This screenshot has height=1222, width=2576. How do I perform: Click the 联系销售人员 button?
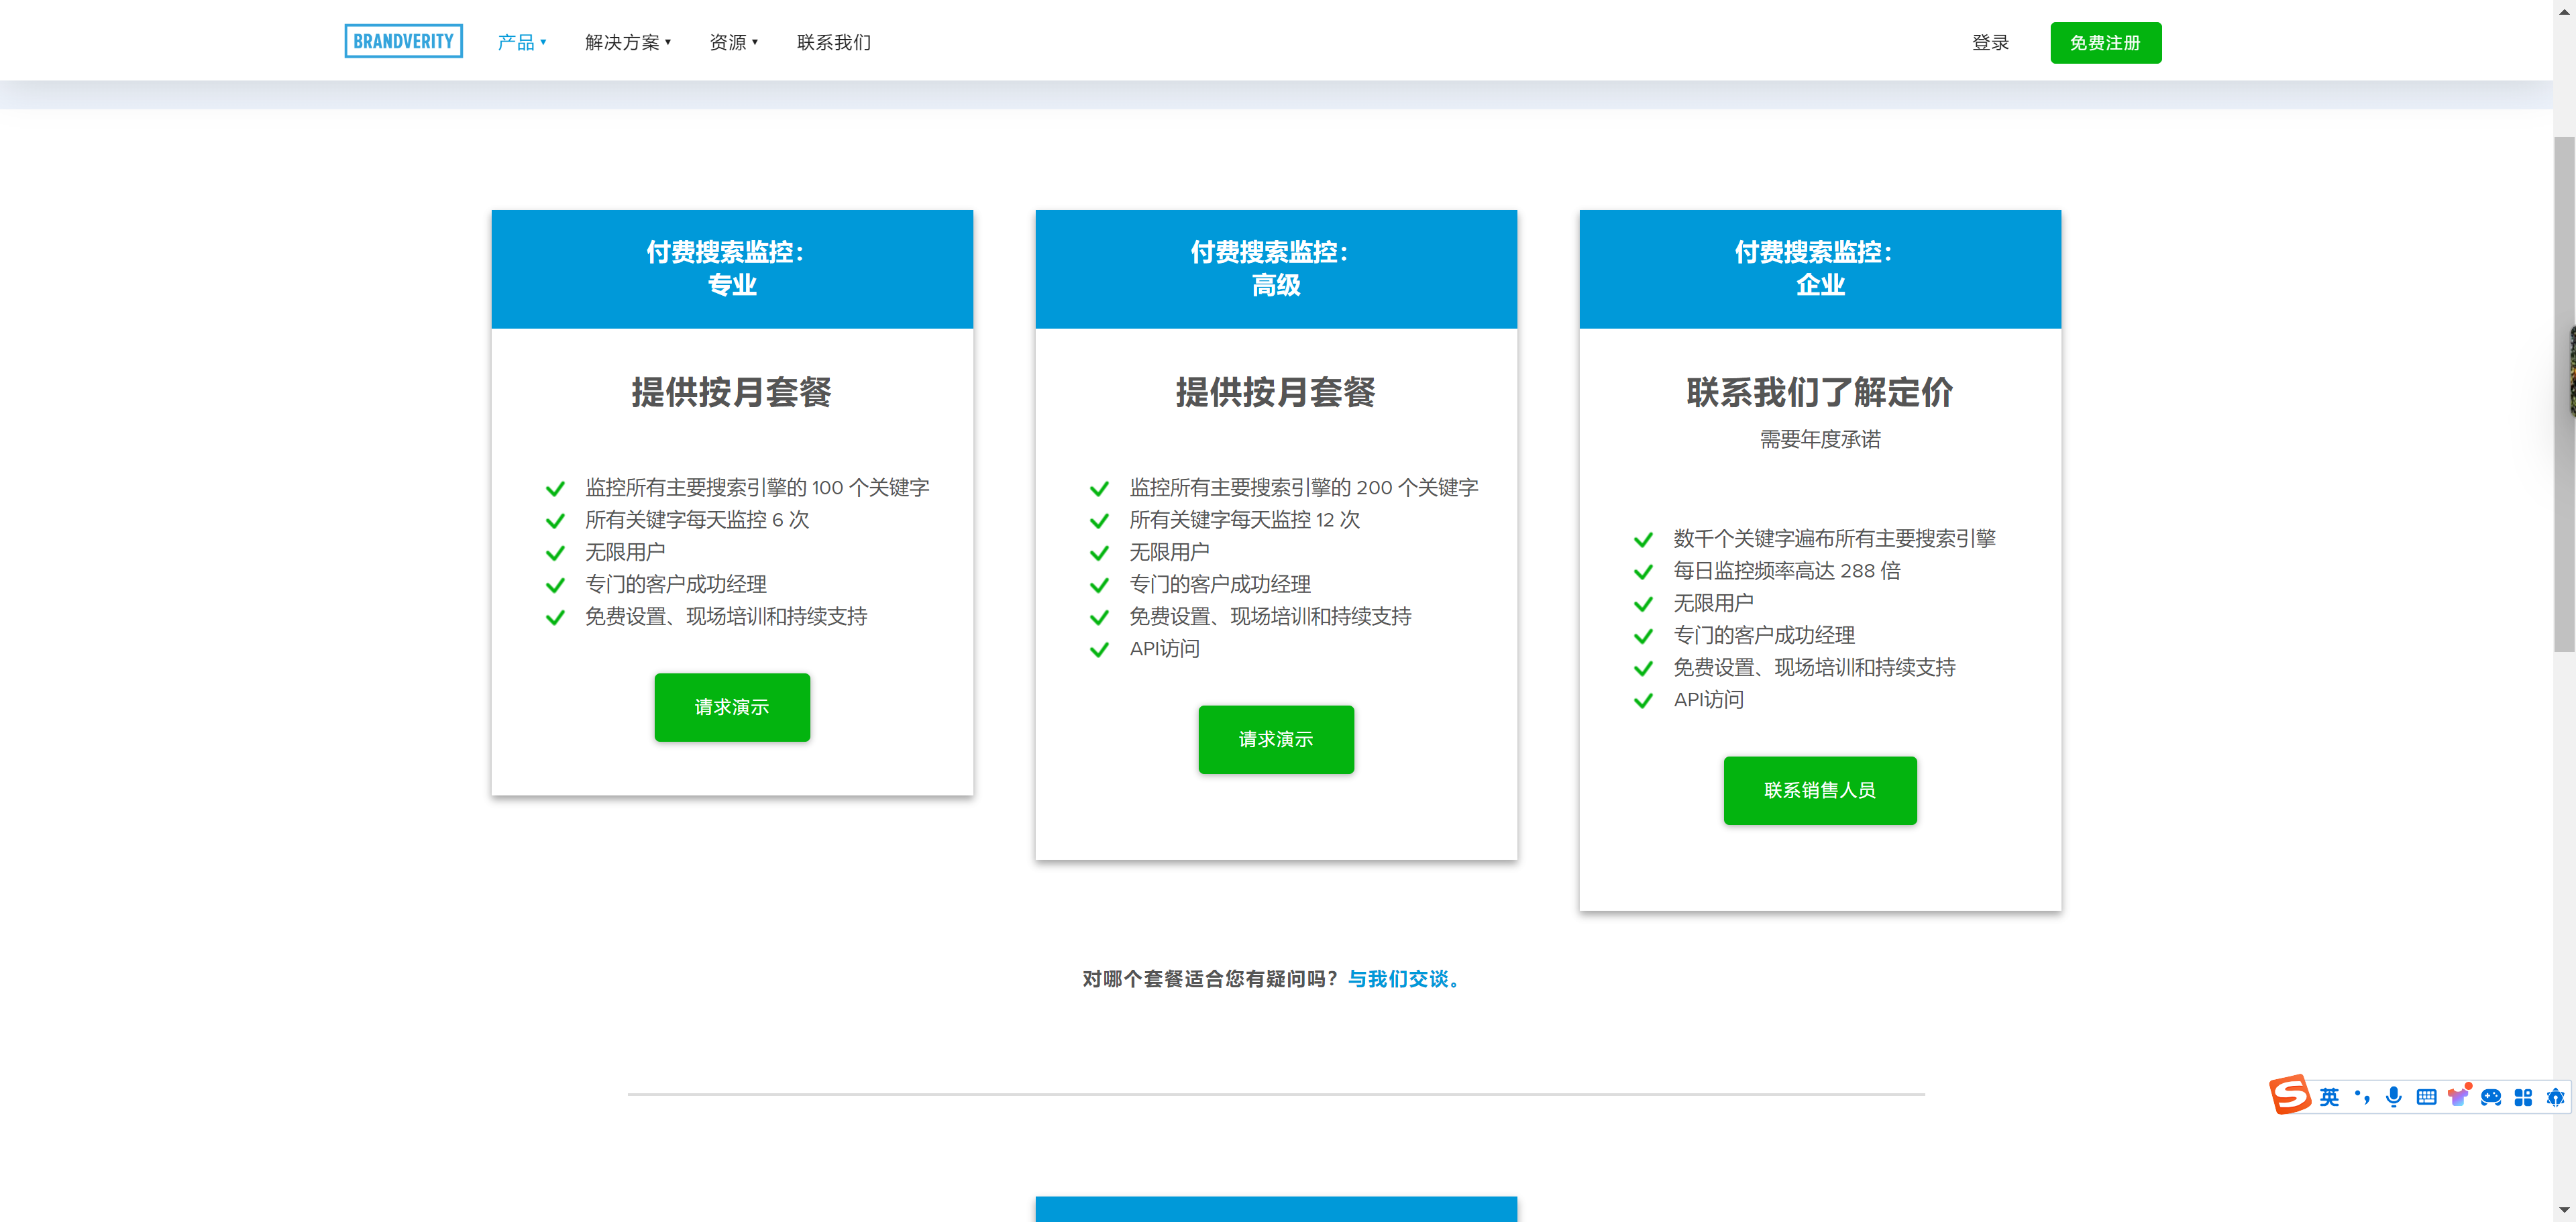pyautogui.click(x=1819, y=790)
